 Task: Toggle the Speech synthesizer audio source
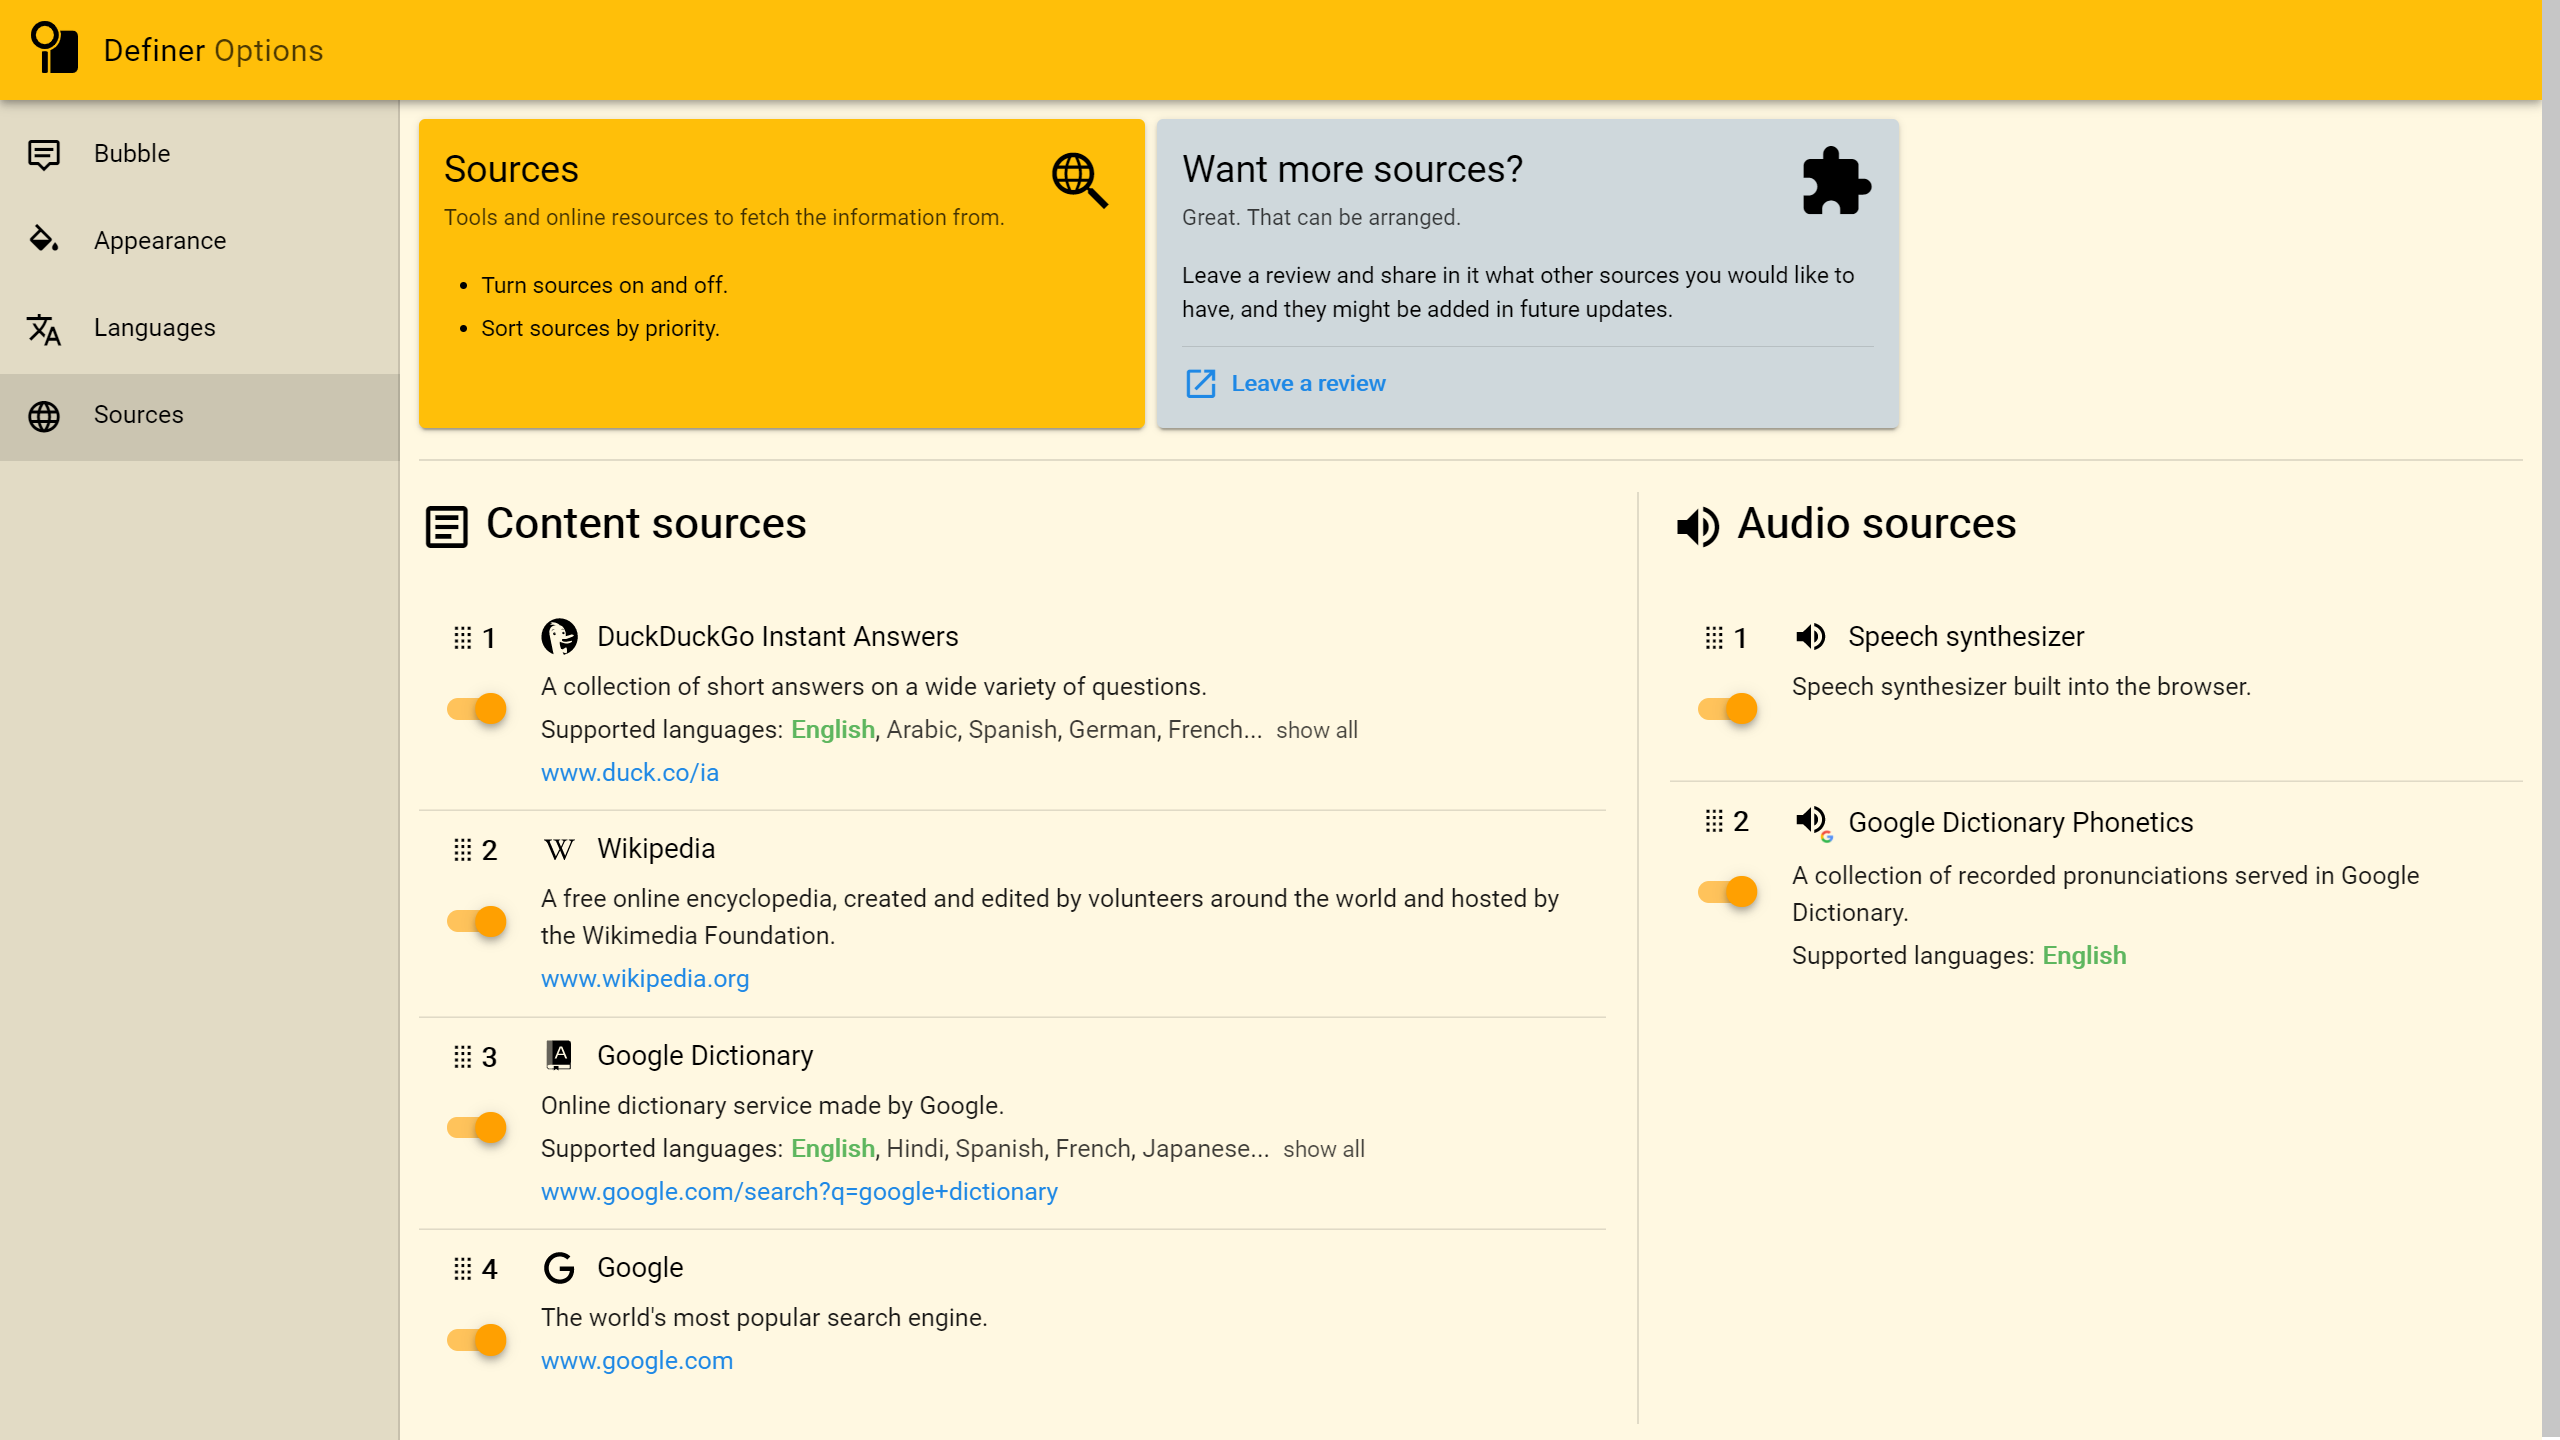[x=1728, y=709]
